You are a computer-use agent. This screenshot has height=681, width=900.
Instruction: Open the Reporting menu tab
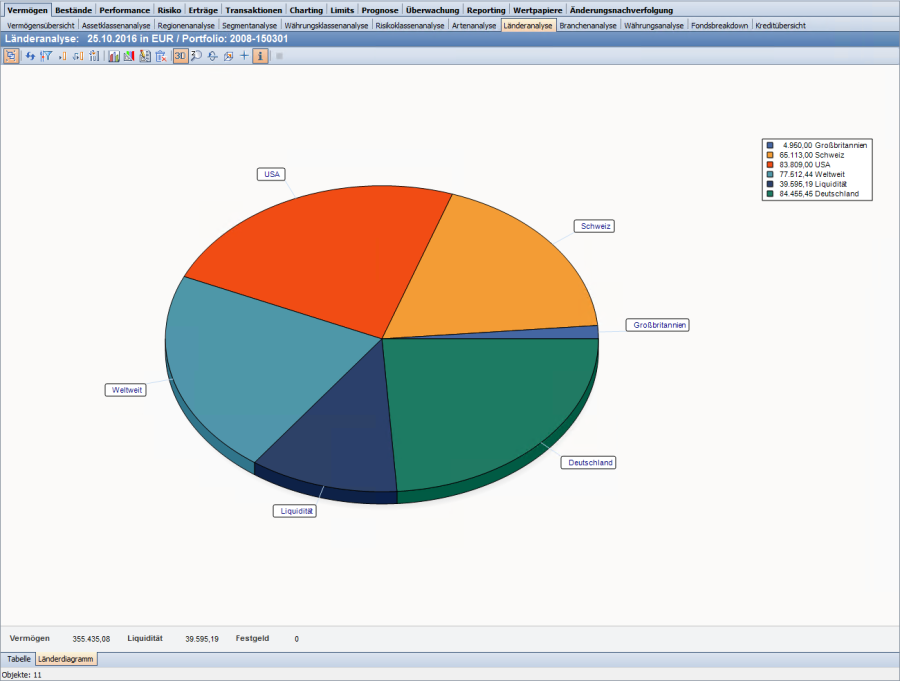tap(486, 10)
